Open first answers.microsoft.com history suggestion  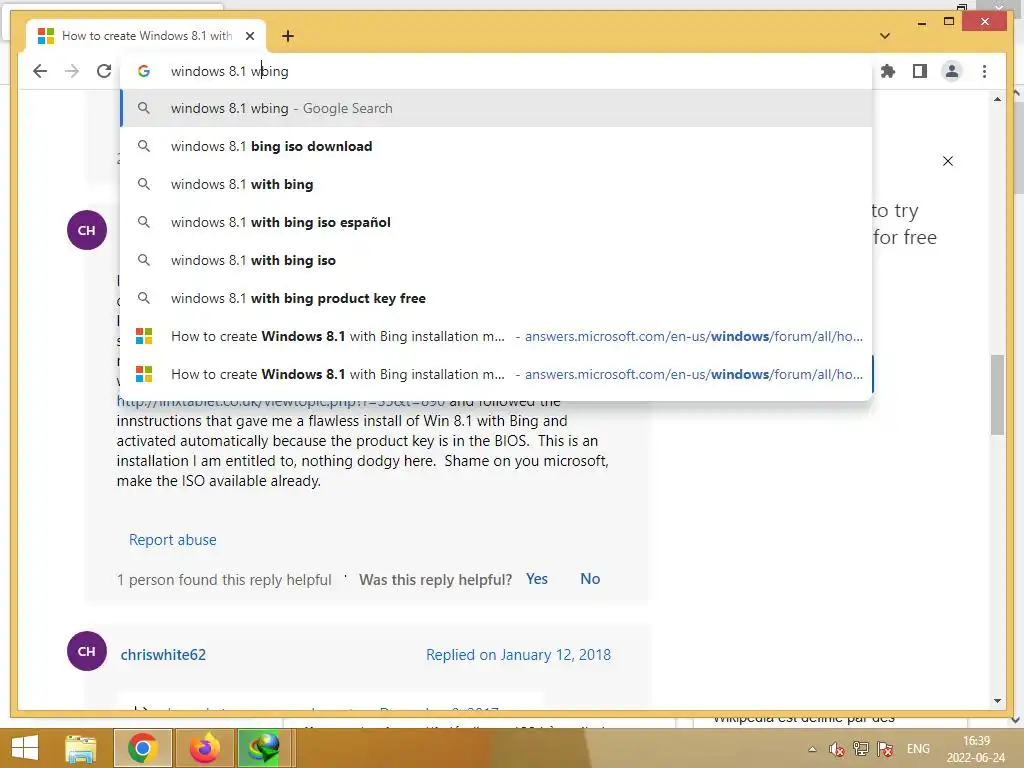pyautogui.click(x=496, y=336)
